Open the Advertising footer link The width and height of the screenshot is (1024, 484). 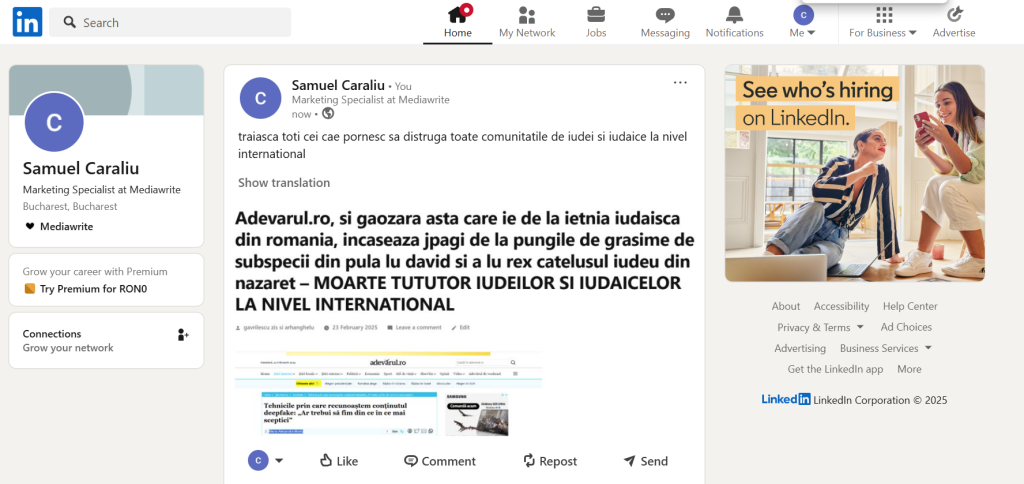pyautogui.click(x=800, y=348)
